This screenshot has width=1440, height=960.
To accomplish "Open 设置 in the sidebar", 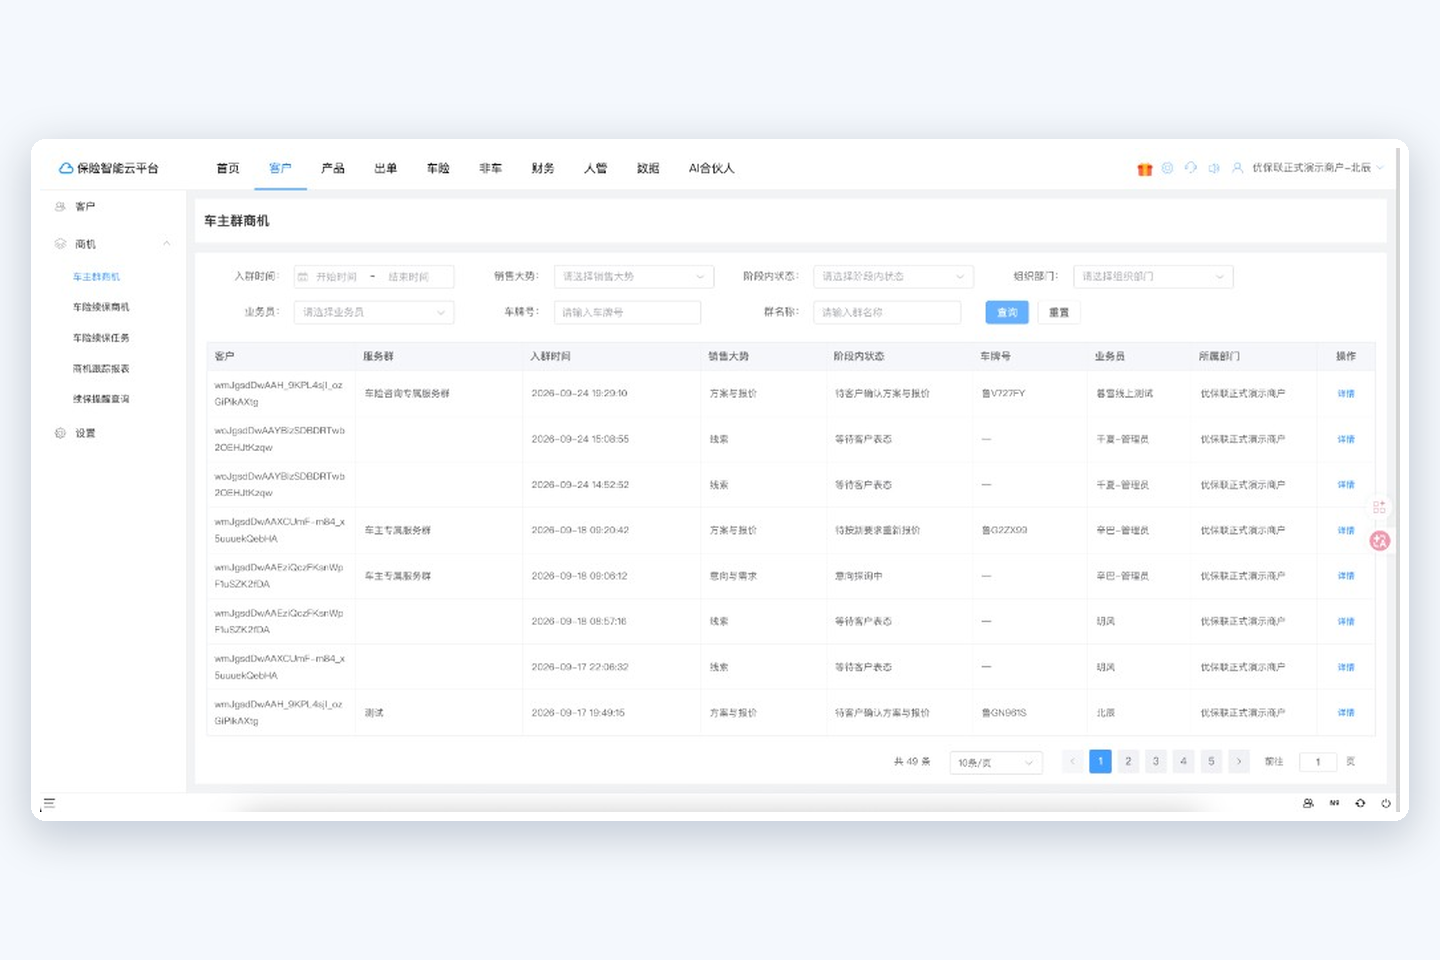I will [86, 434].
